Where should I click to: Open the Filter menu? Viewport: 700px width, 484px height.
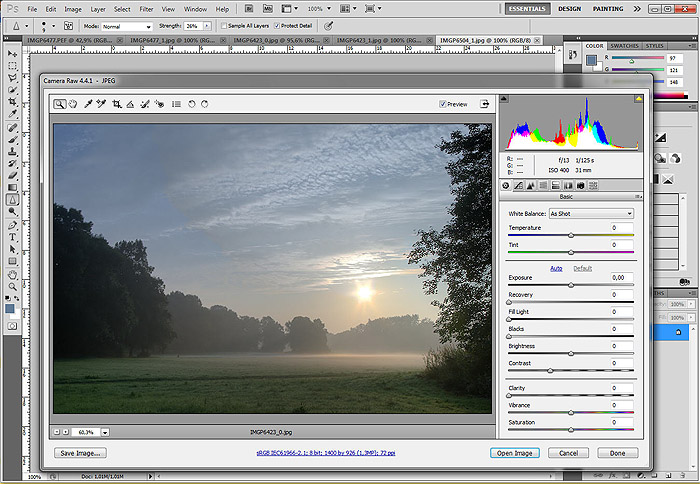pyautogui.click(x=147, y=9)
